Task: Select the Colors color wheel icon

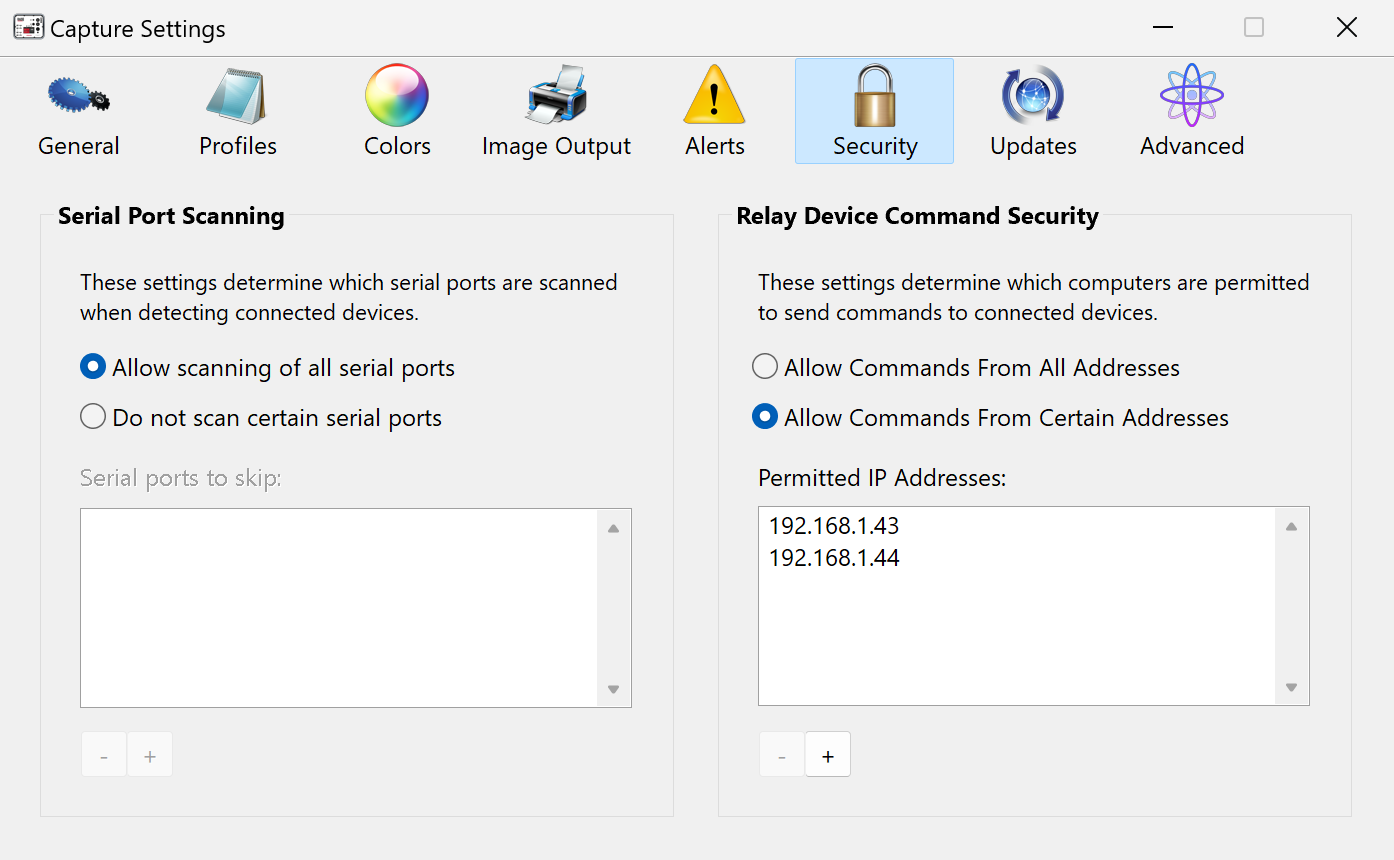Action: [x=396, y=97]
